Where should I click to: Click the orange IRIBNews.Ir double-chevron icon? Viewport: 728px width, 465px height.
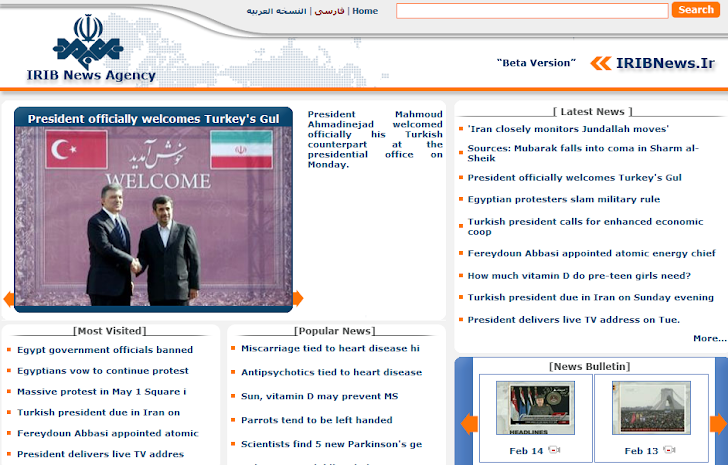pyautogui.click(x=601, y=63)
